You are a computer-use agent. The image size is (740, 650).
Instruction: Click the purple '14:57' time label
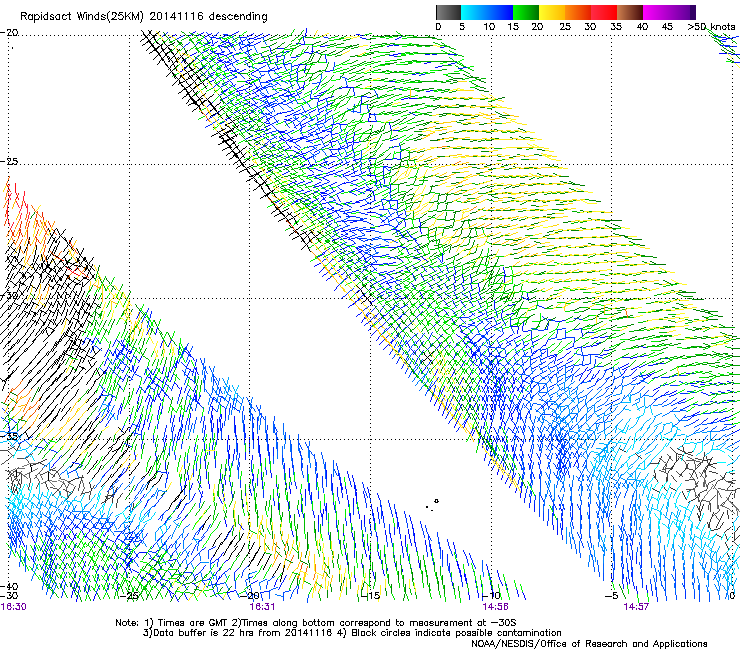pos(636,607)
